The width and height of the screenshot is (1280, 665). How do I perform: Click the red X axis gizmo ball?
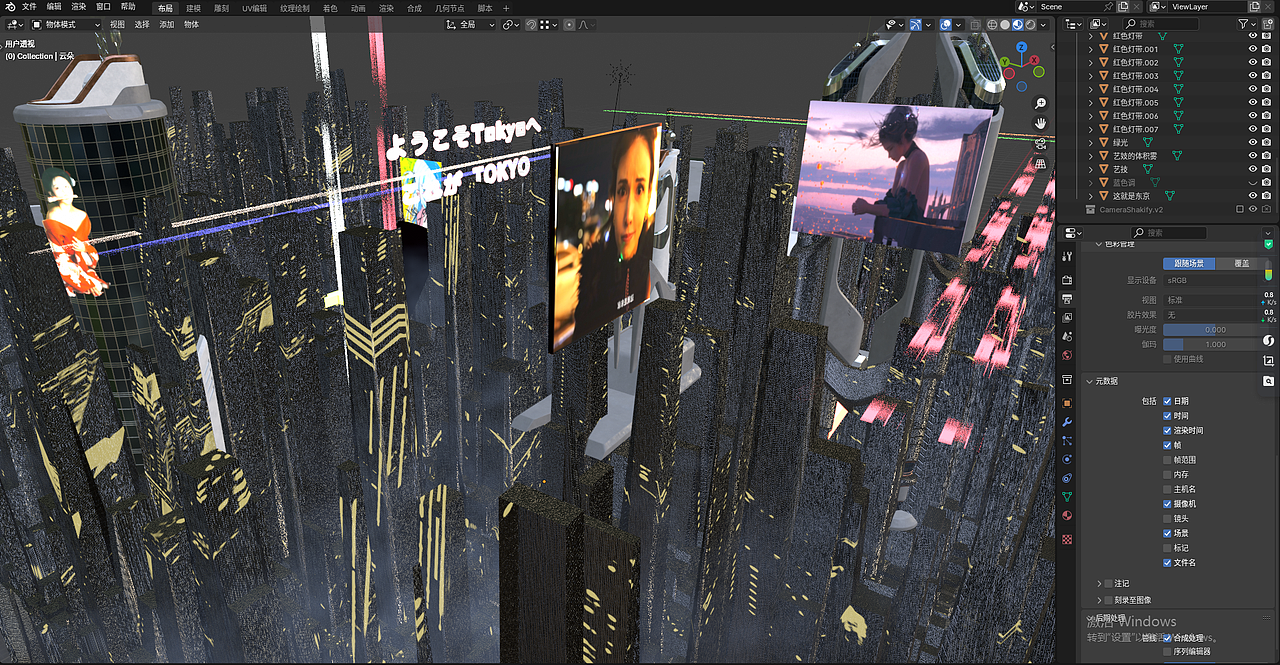pyautogui.click(x=1036, y=61)
